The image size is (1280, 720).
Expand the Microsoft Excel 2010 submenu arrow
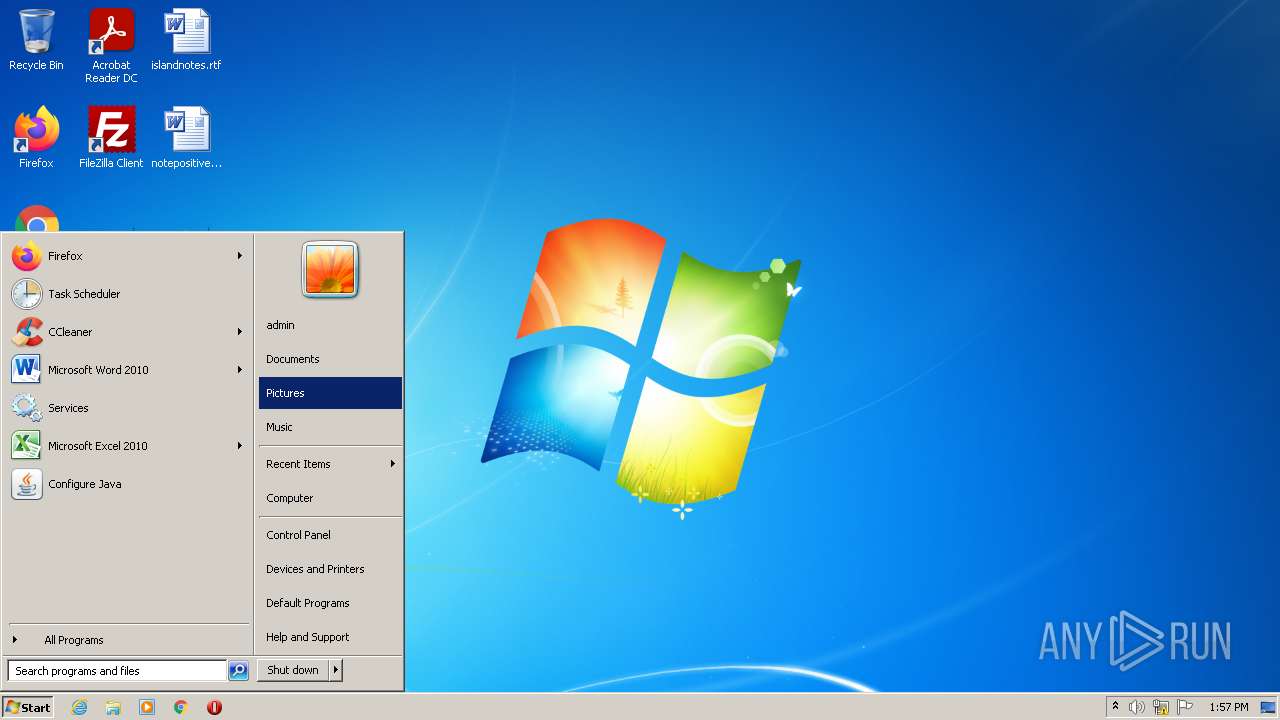point(240,446)
